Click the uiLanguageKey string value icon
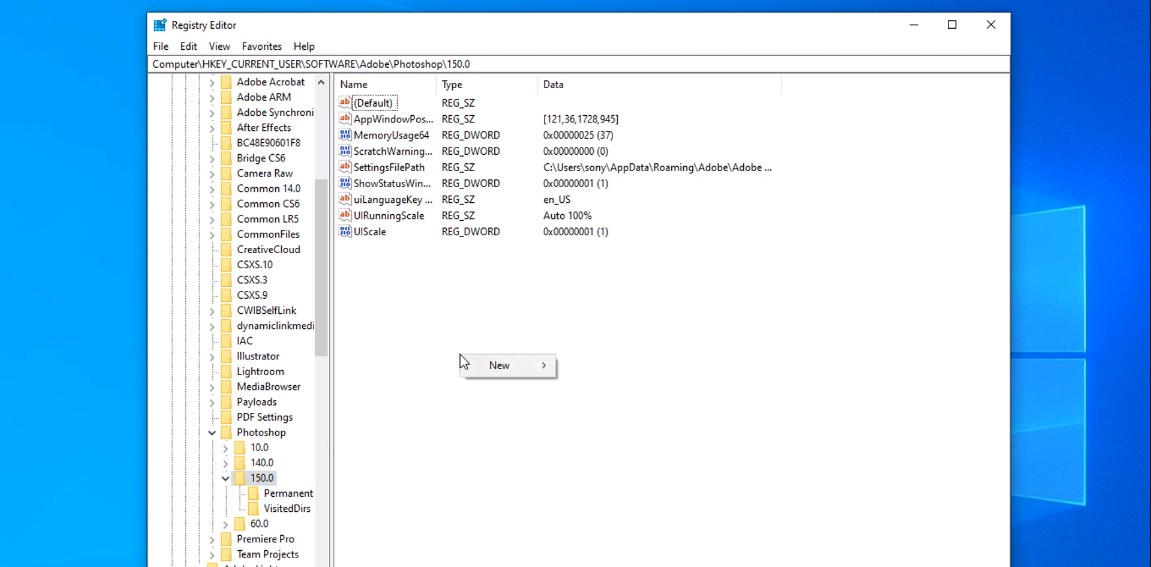This screenshot has width=1151, height=567. click(345, 199)
